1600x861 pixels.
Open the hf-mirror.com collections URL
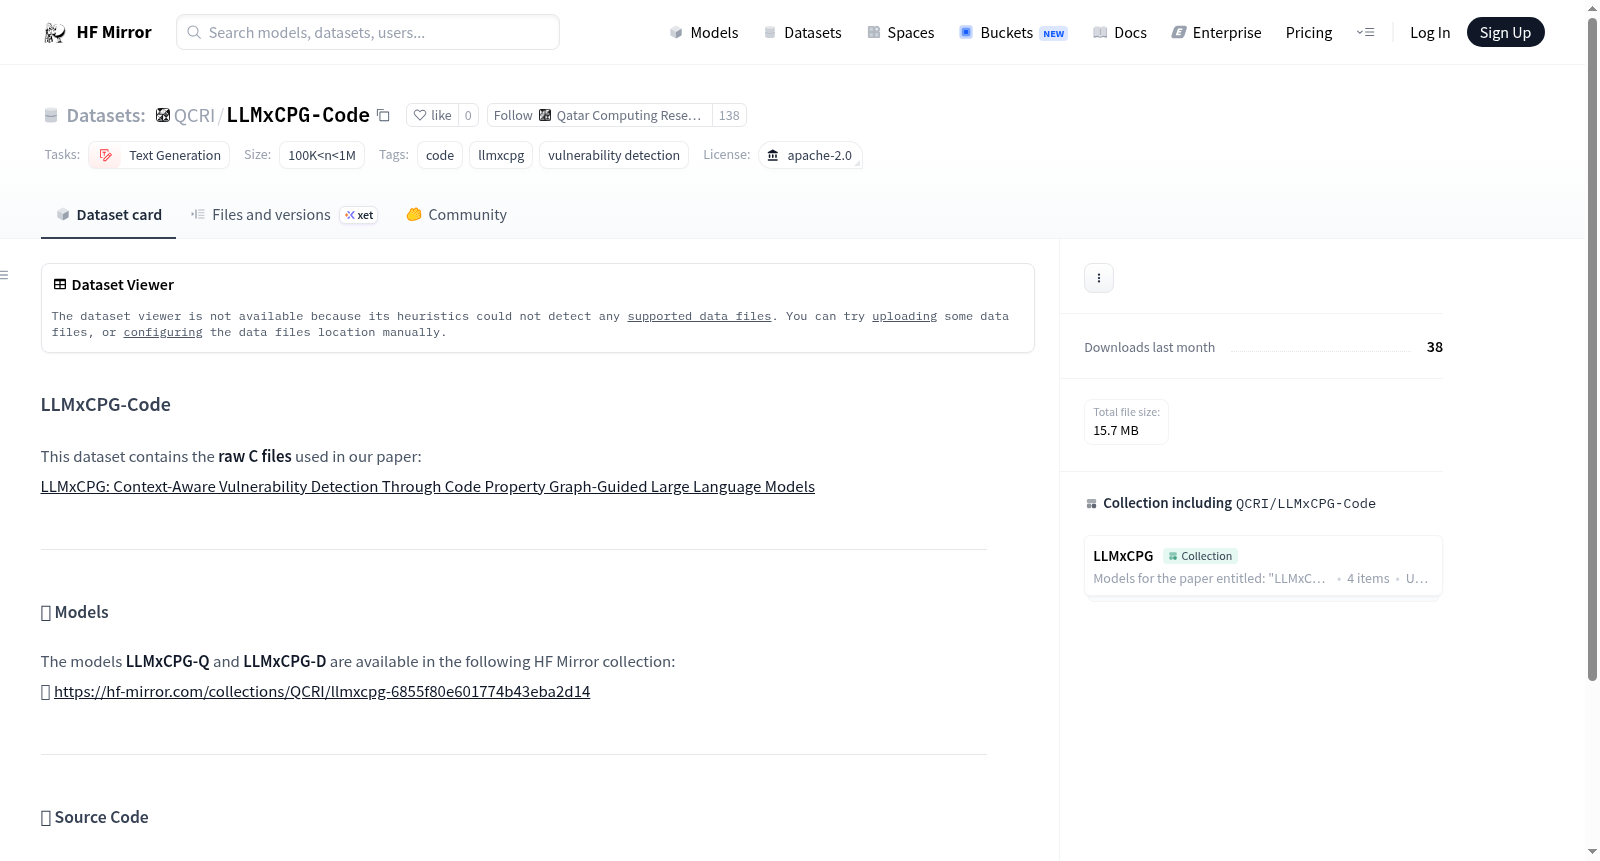322,692
